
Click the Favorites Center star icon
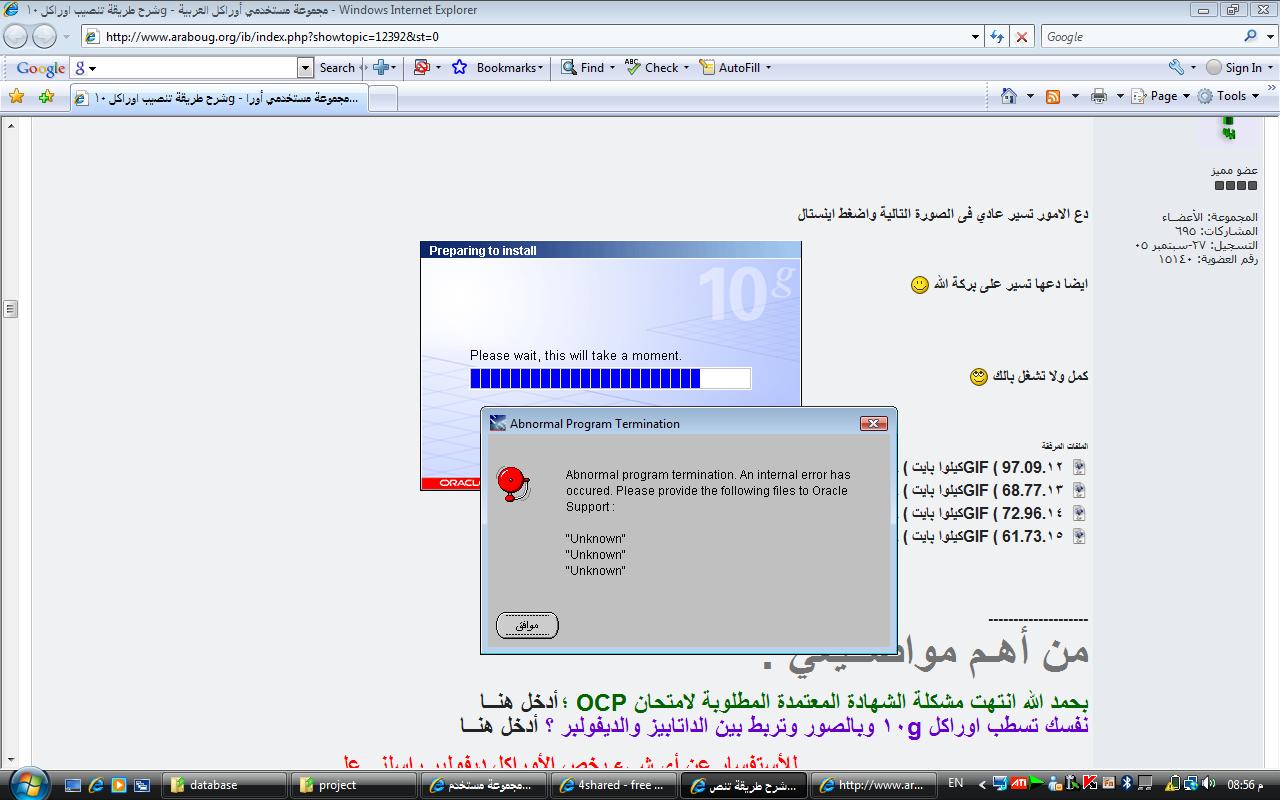(16, 96)
